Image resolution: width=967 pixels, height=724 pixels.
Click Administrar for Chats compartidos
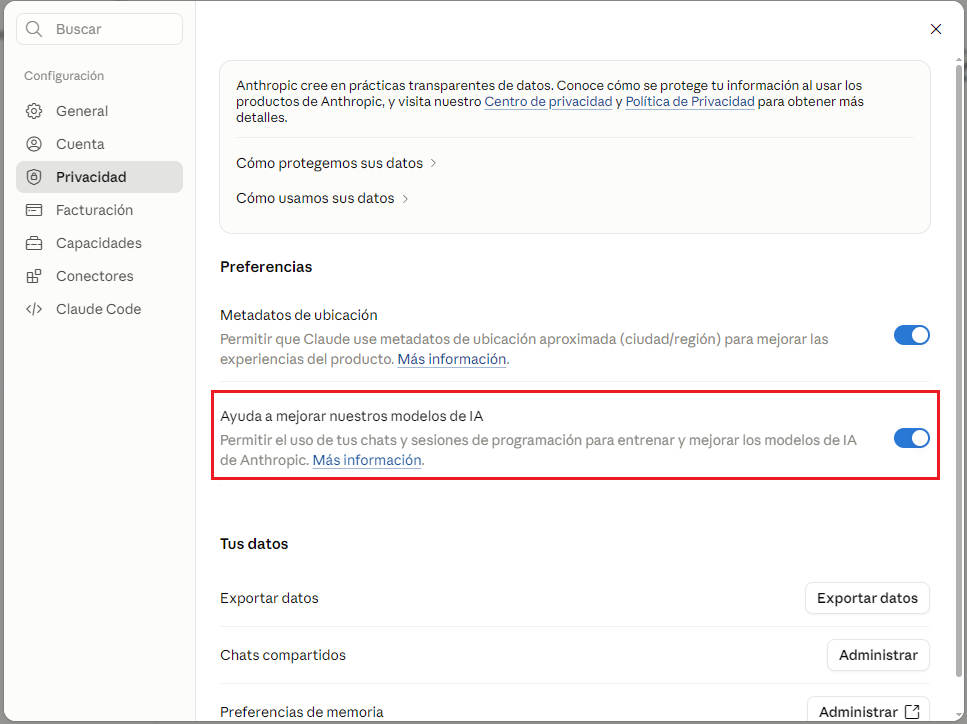coord(878,655)
